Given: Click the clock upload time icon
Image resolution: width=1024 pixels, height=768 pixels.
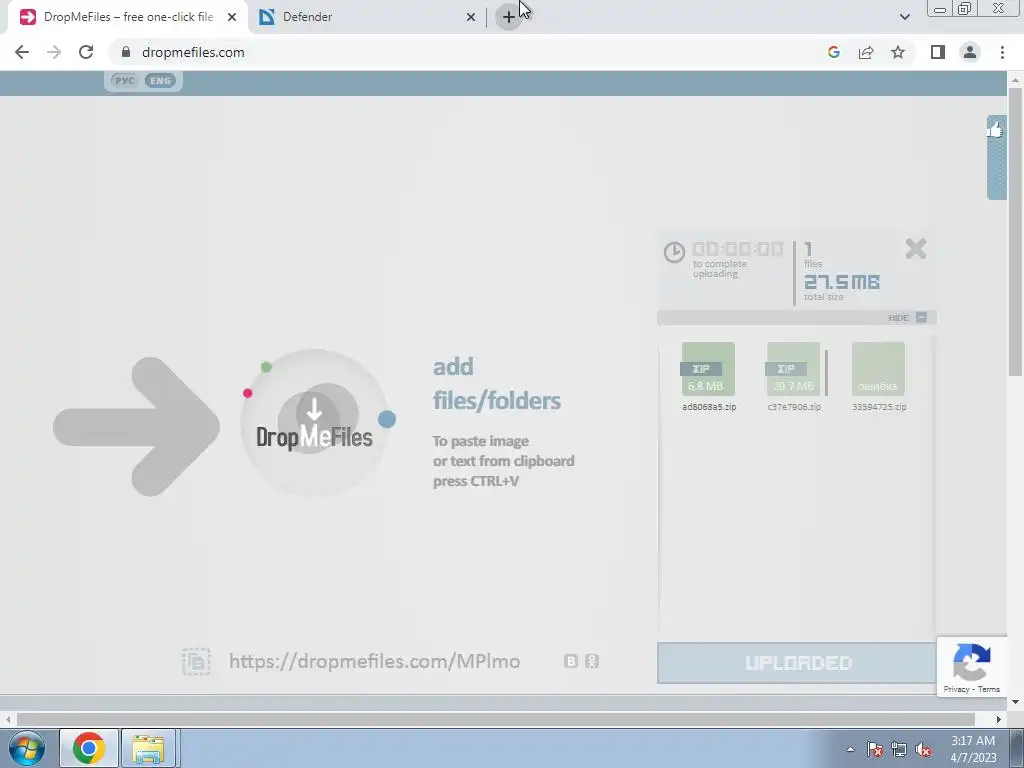Looking at the screenshot, I should (x=674, y=252).
